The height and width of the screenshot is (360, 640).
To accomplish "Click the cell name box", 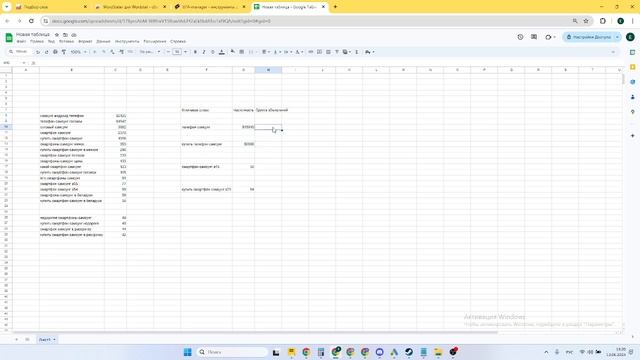I will coord(13,63).
